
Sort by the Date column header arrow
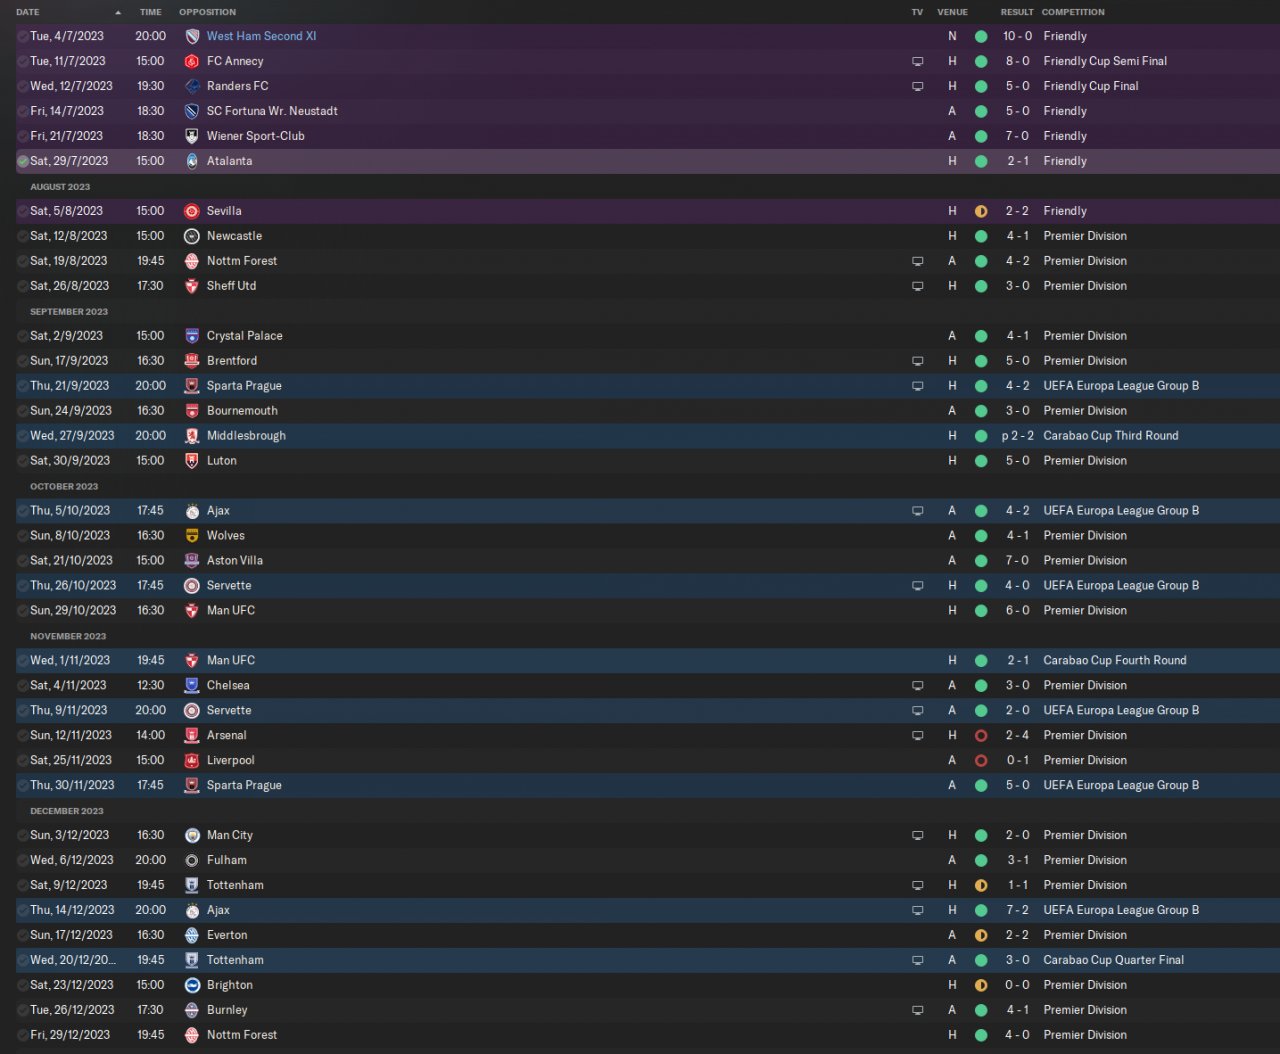(118, 12)
